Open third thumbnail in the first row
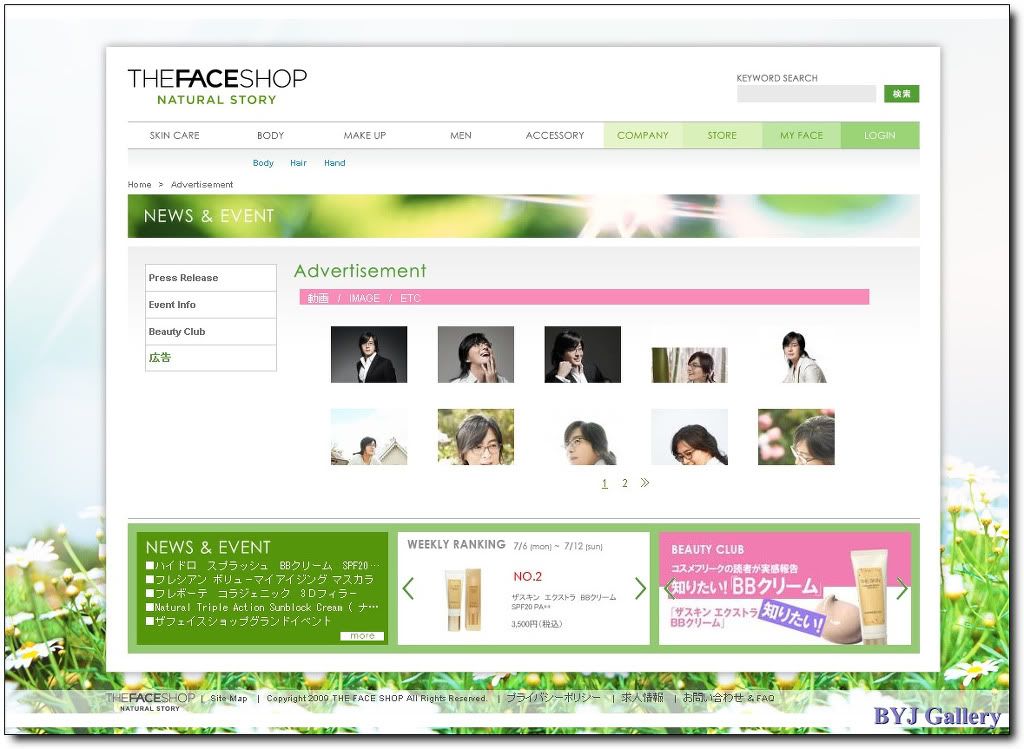 (x=583, y=355)
